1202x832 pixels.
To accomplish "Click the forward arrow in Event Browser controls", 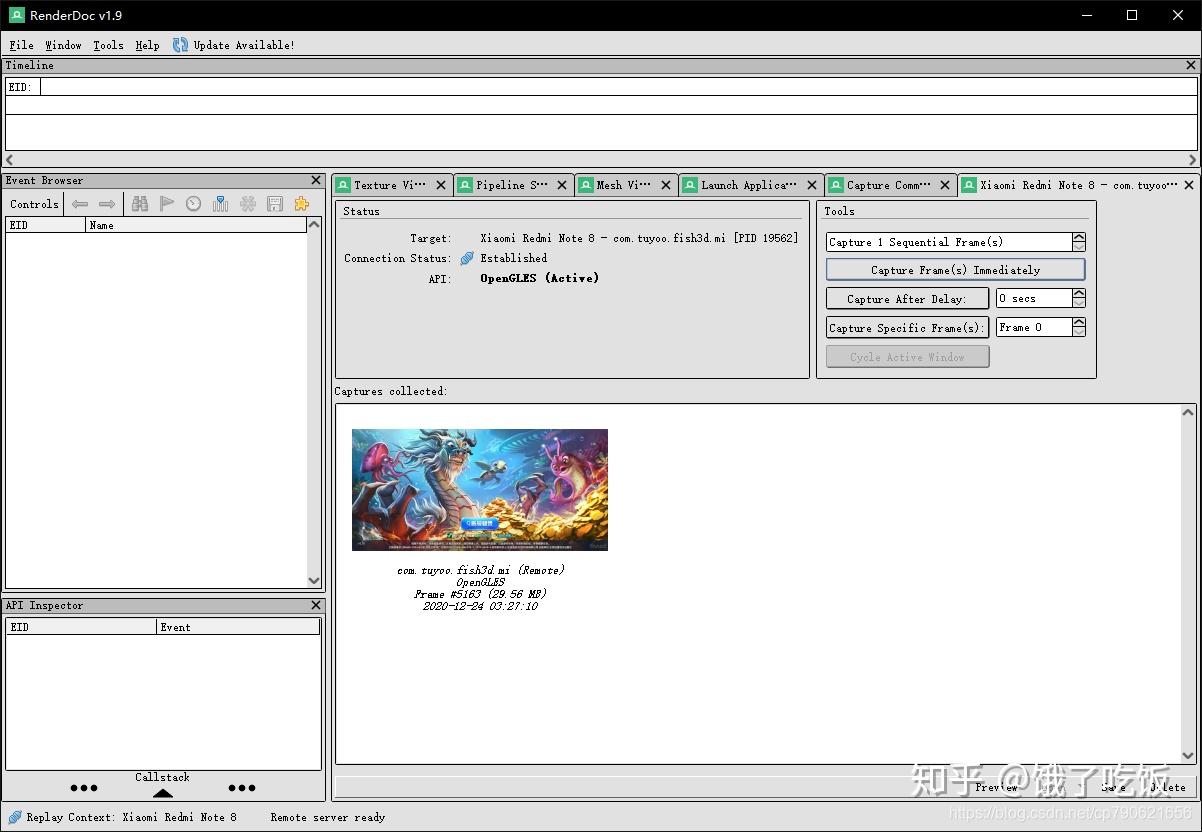I will pos(107,203).
